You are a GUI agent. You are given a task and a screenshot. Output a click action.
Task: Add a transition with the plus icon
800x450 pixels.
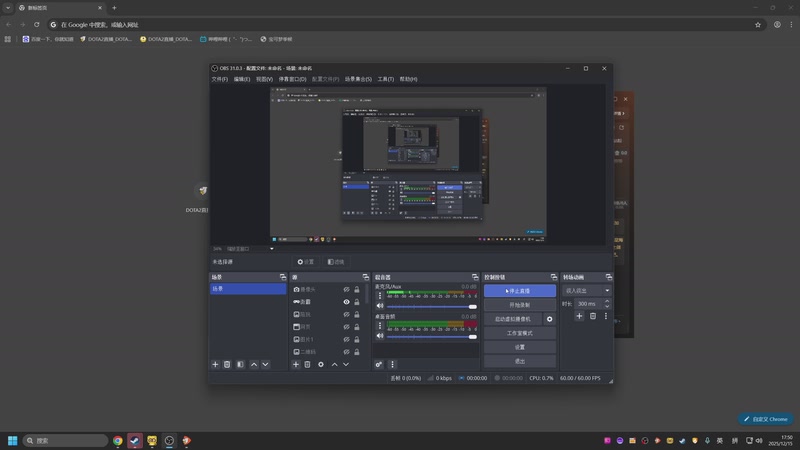579,316
